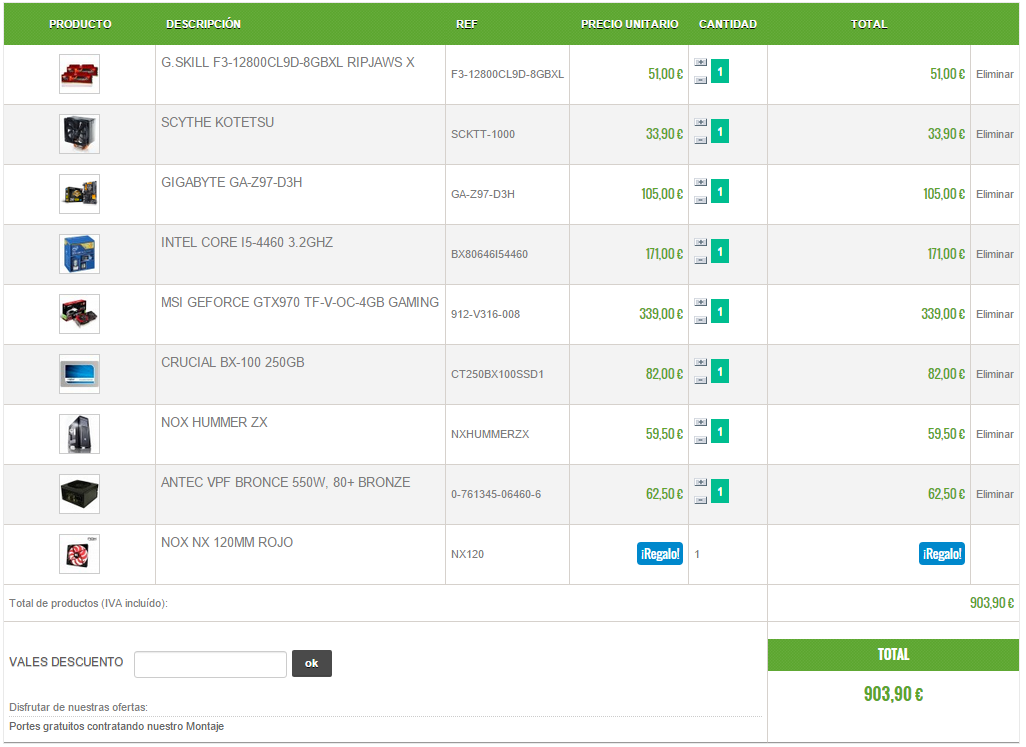Remove Antec VPF Bronce with Eliminar
The width and height of the screenshot is (1026, 747).
point(995,495)
